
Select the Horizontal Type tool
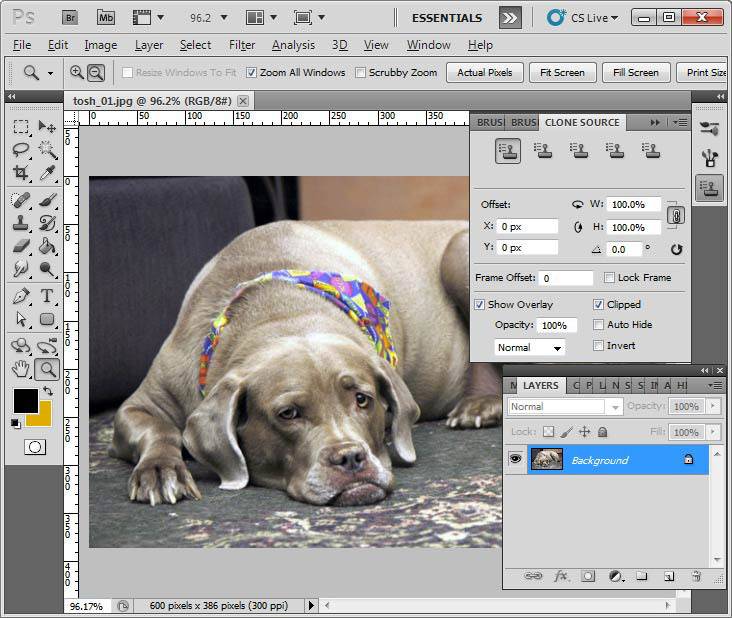click(47, 296)
